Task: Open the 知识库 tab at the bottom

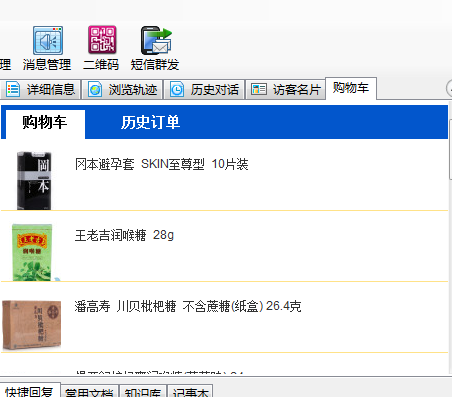Action: click(x=143, y=392)
